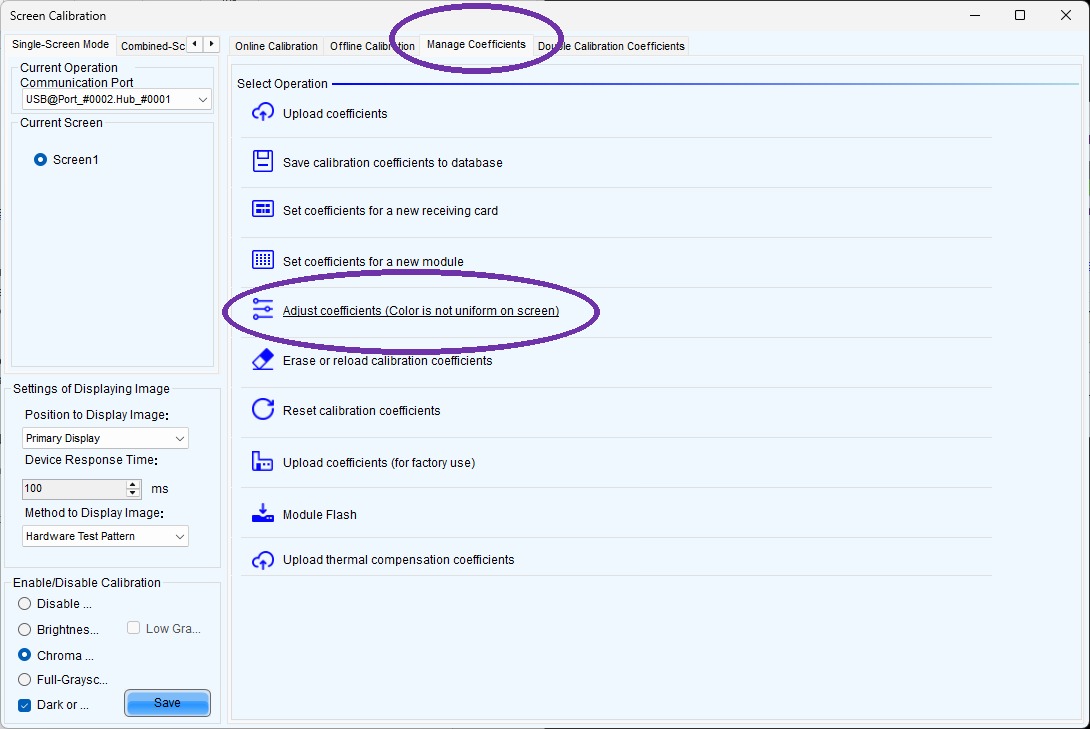The height and width of the screenshot is (729, 1090).
Task: Click Set coefficients for a new module
Action: pos(373,261)
